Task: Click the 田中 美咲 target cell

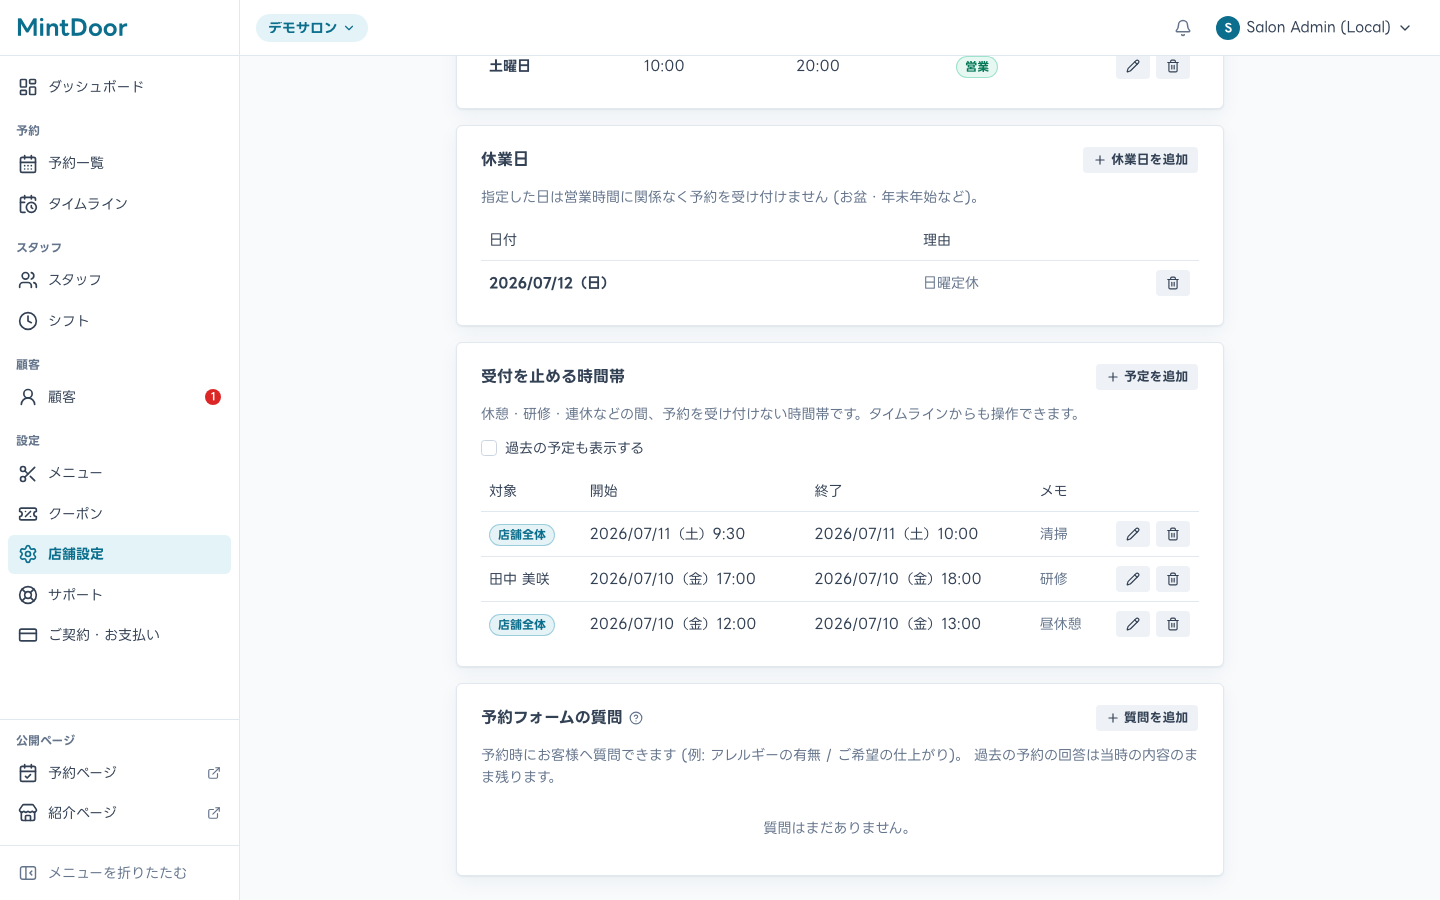Action: 519,579
